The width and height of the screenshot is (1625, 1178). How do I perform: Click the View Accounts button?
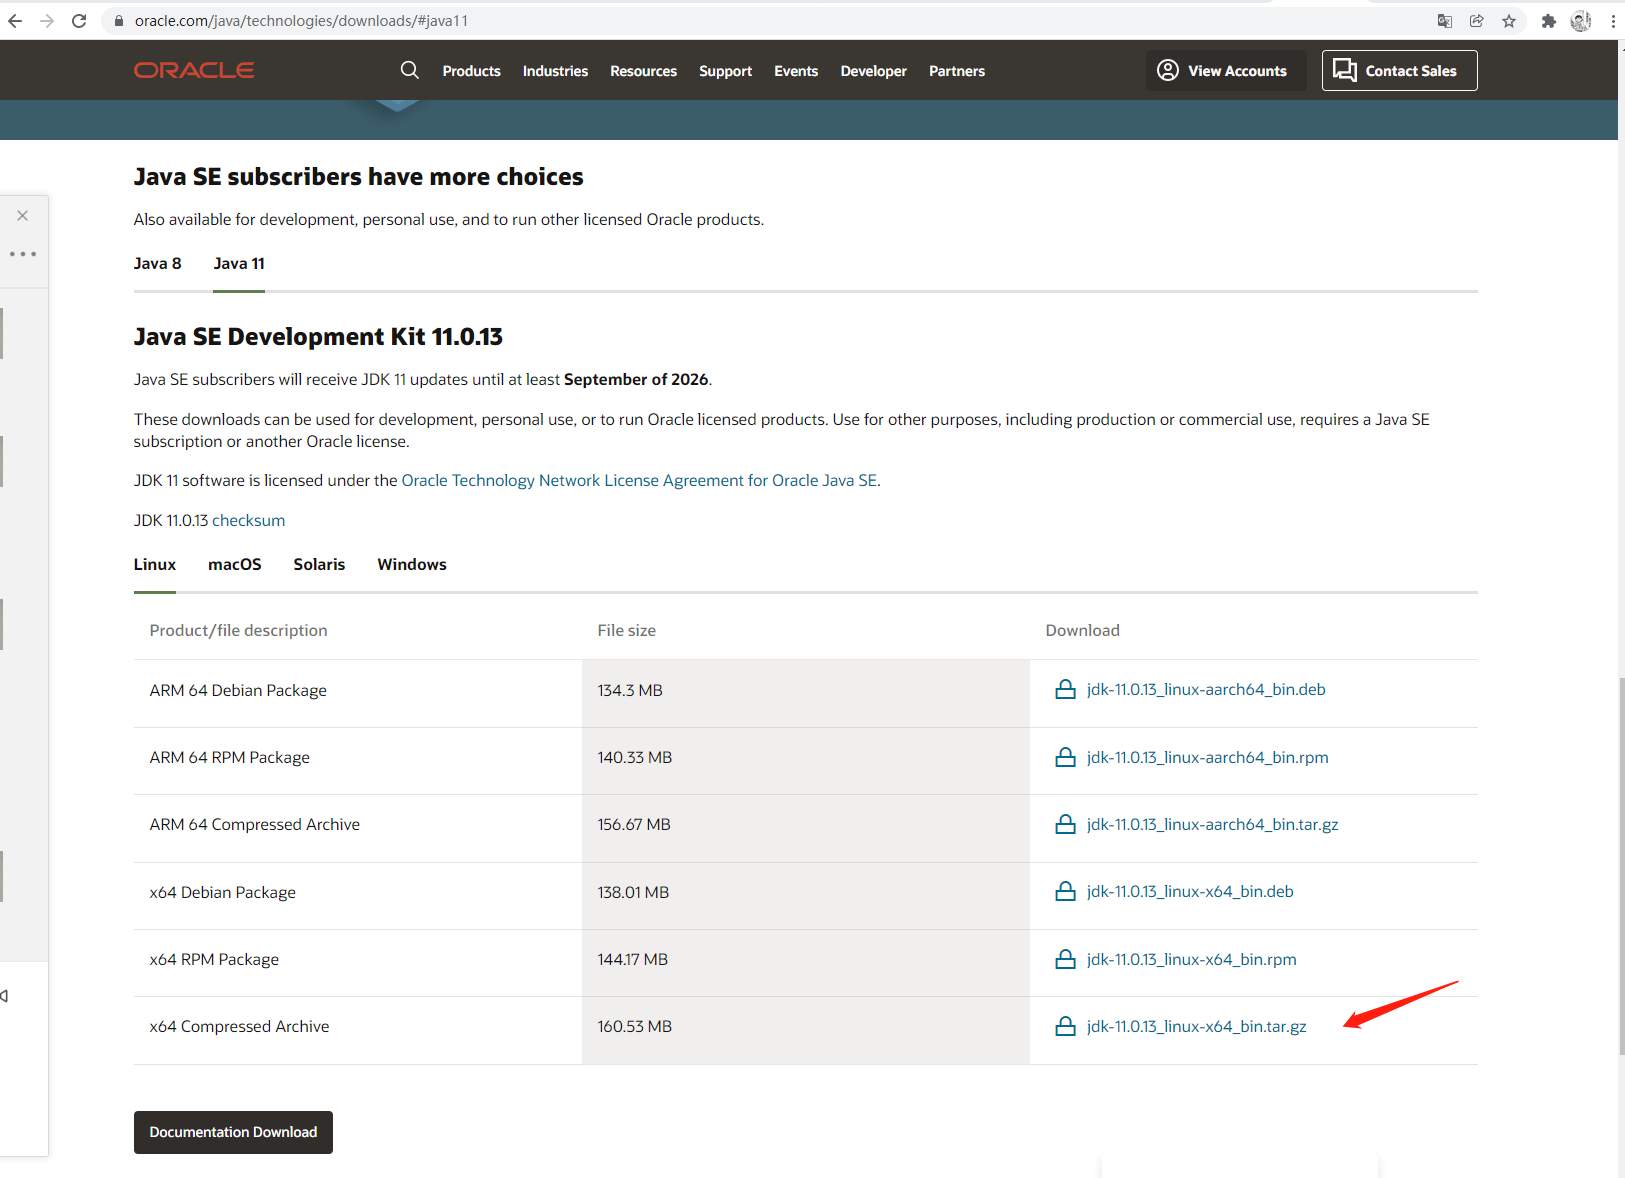(x=1226, y=71)
